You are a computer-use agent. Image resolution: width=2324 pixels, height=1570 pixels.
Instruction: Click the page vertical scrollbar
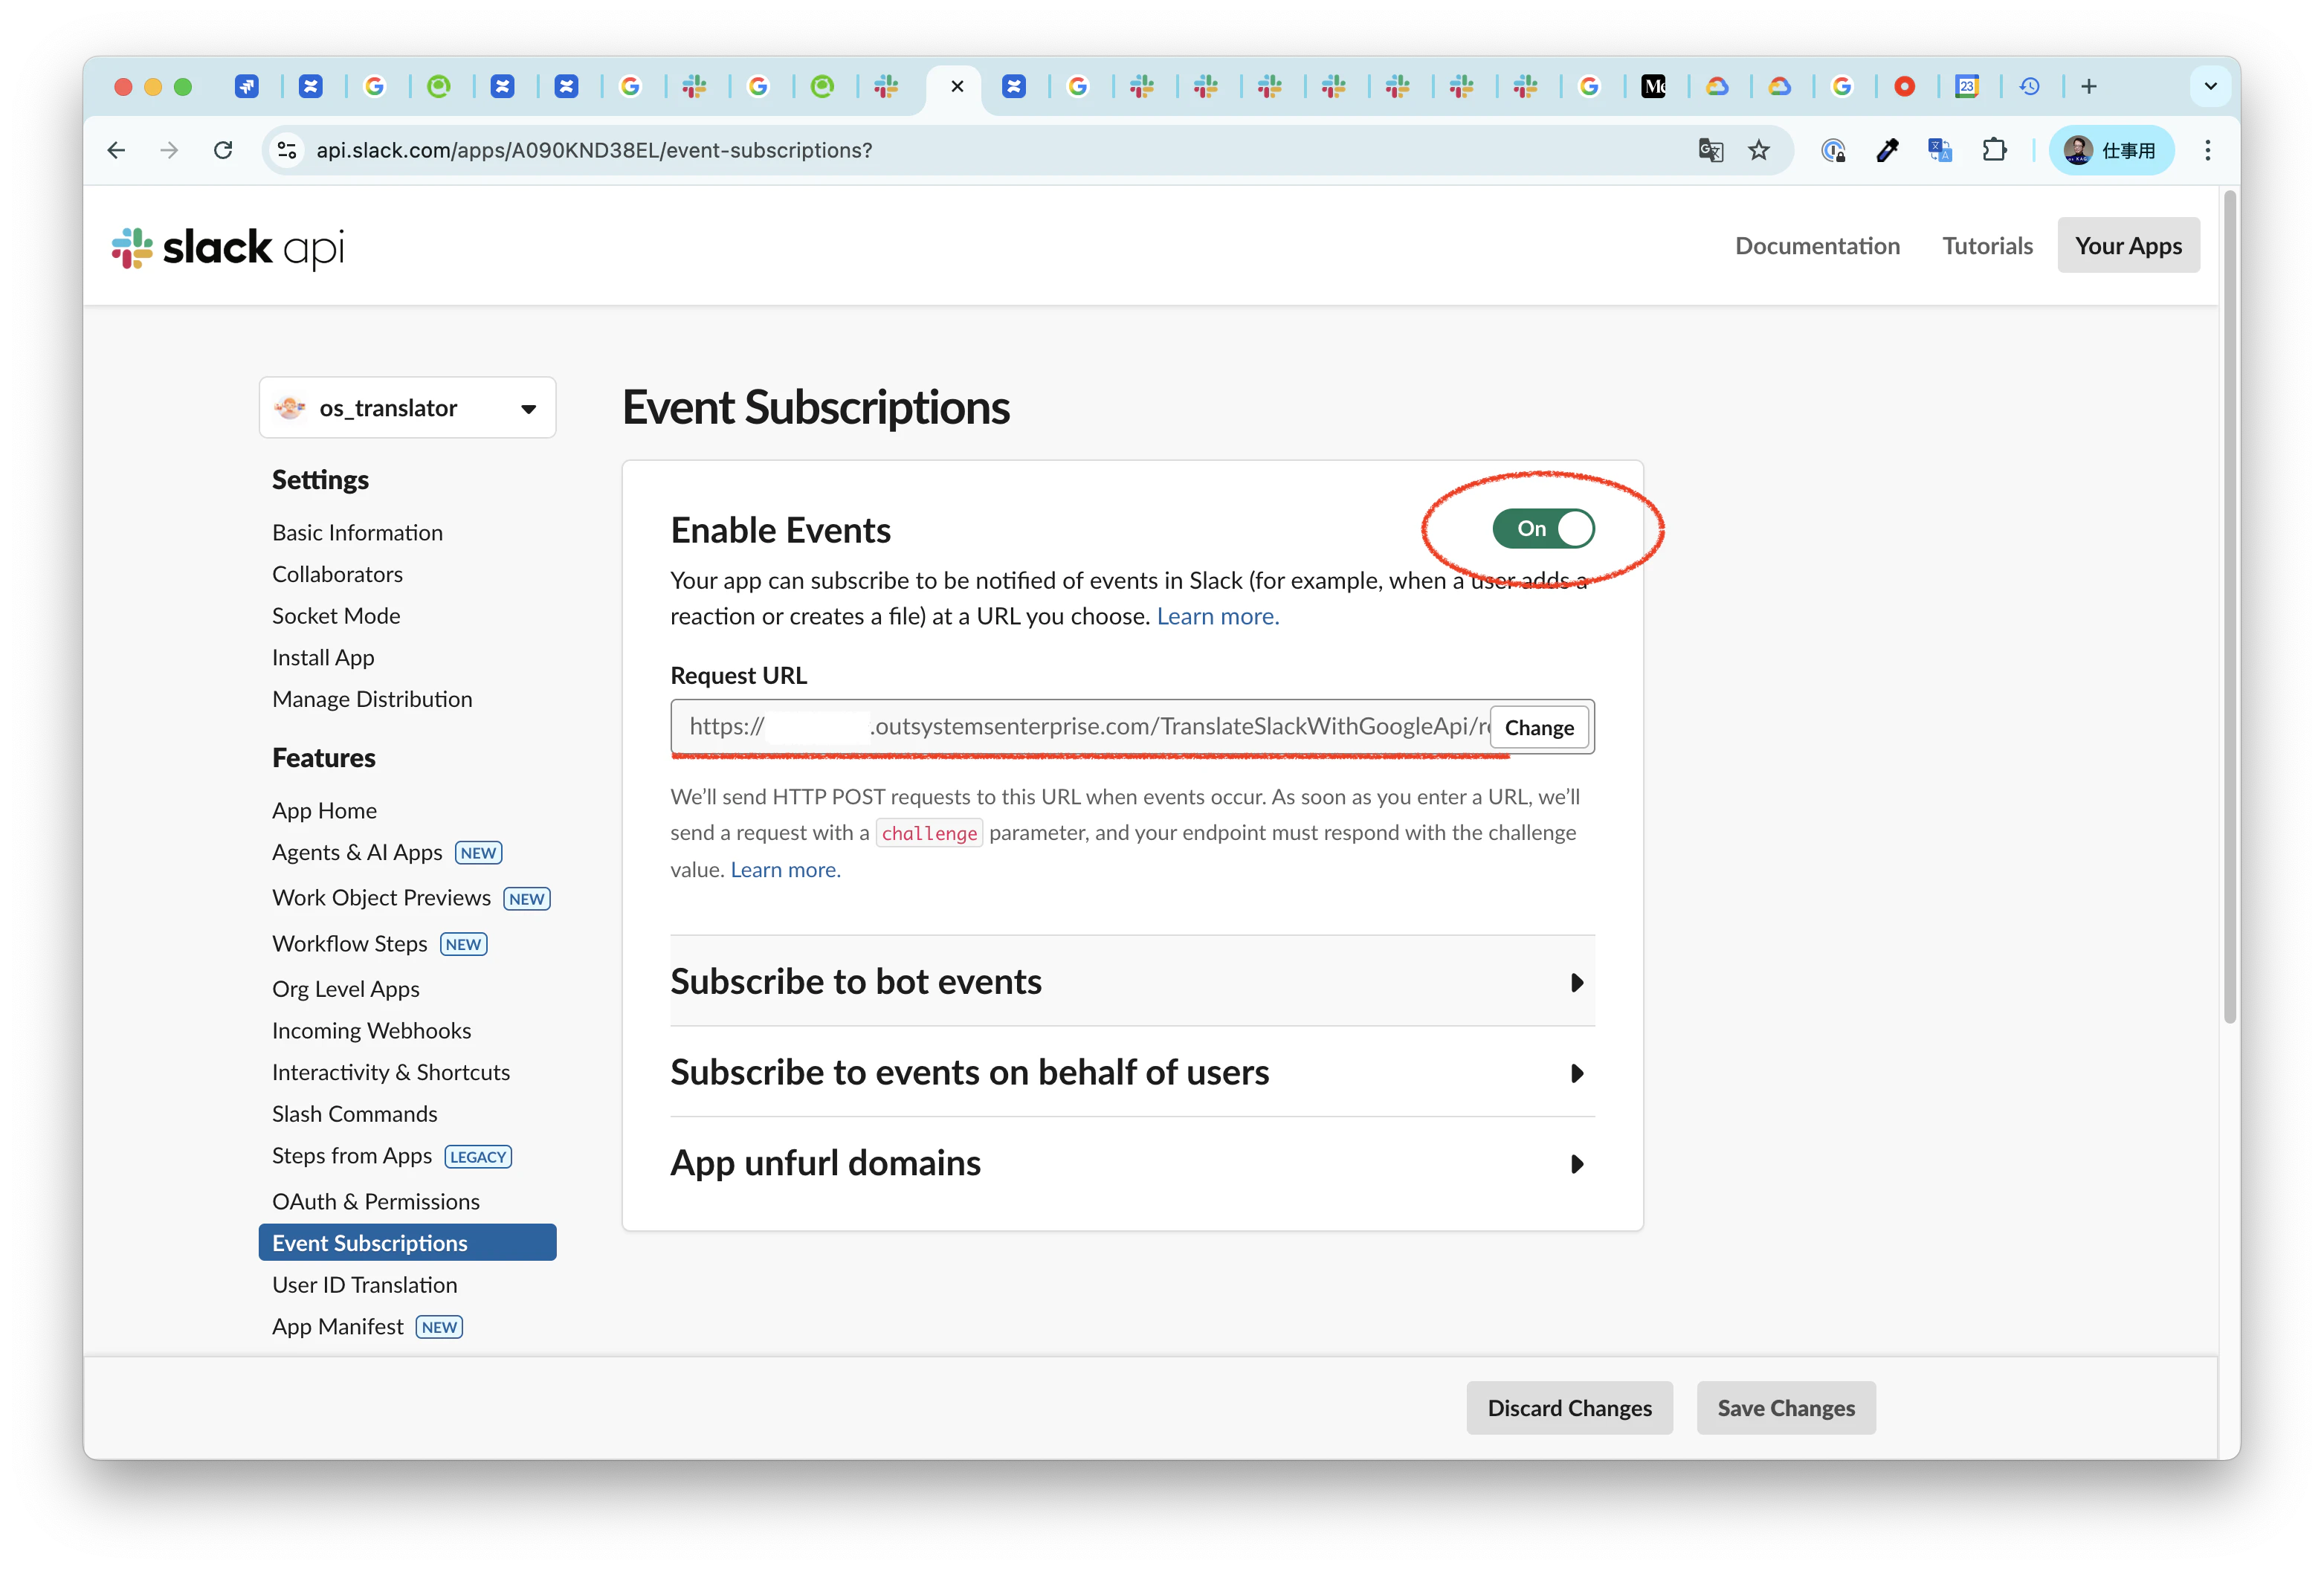click(x=2230, y=607)
